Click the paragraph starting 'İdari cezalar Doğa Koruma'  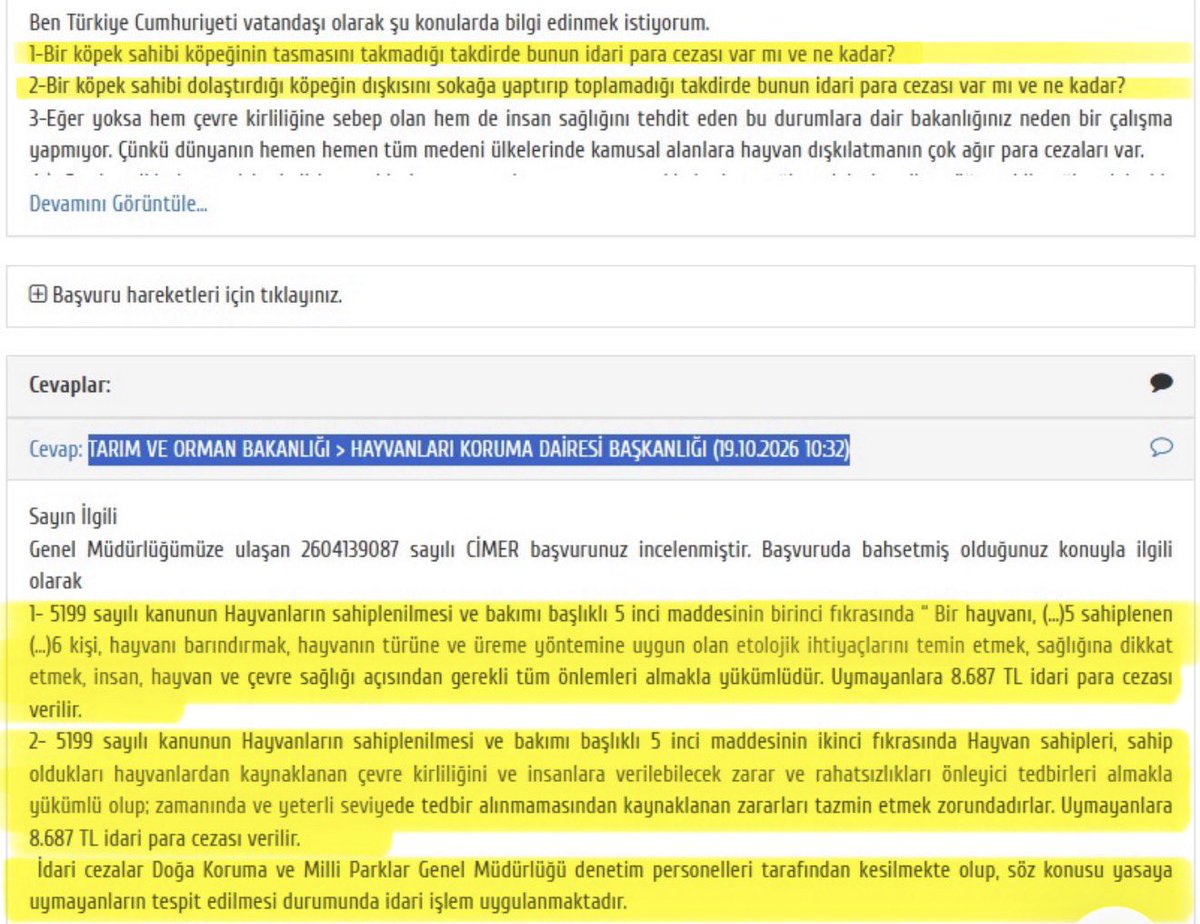[x=600, y=886]
